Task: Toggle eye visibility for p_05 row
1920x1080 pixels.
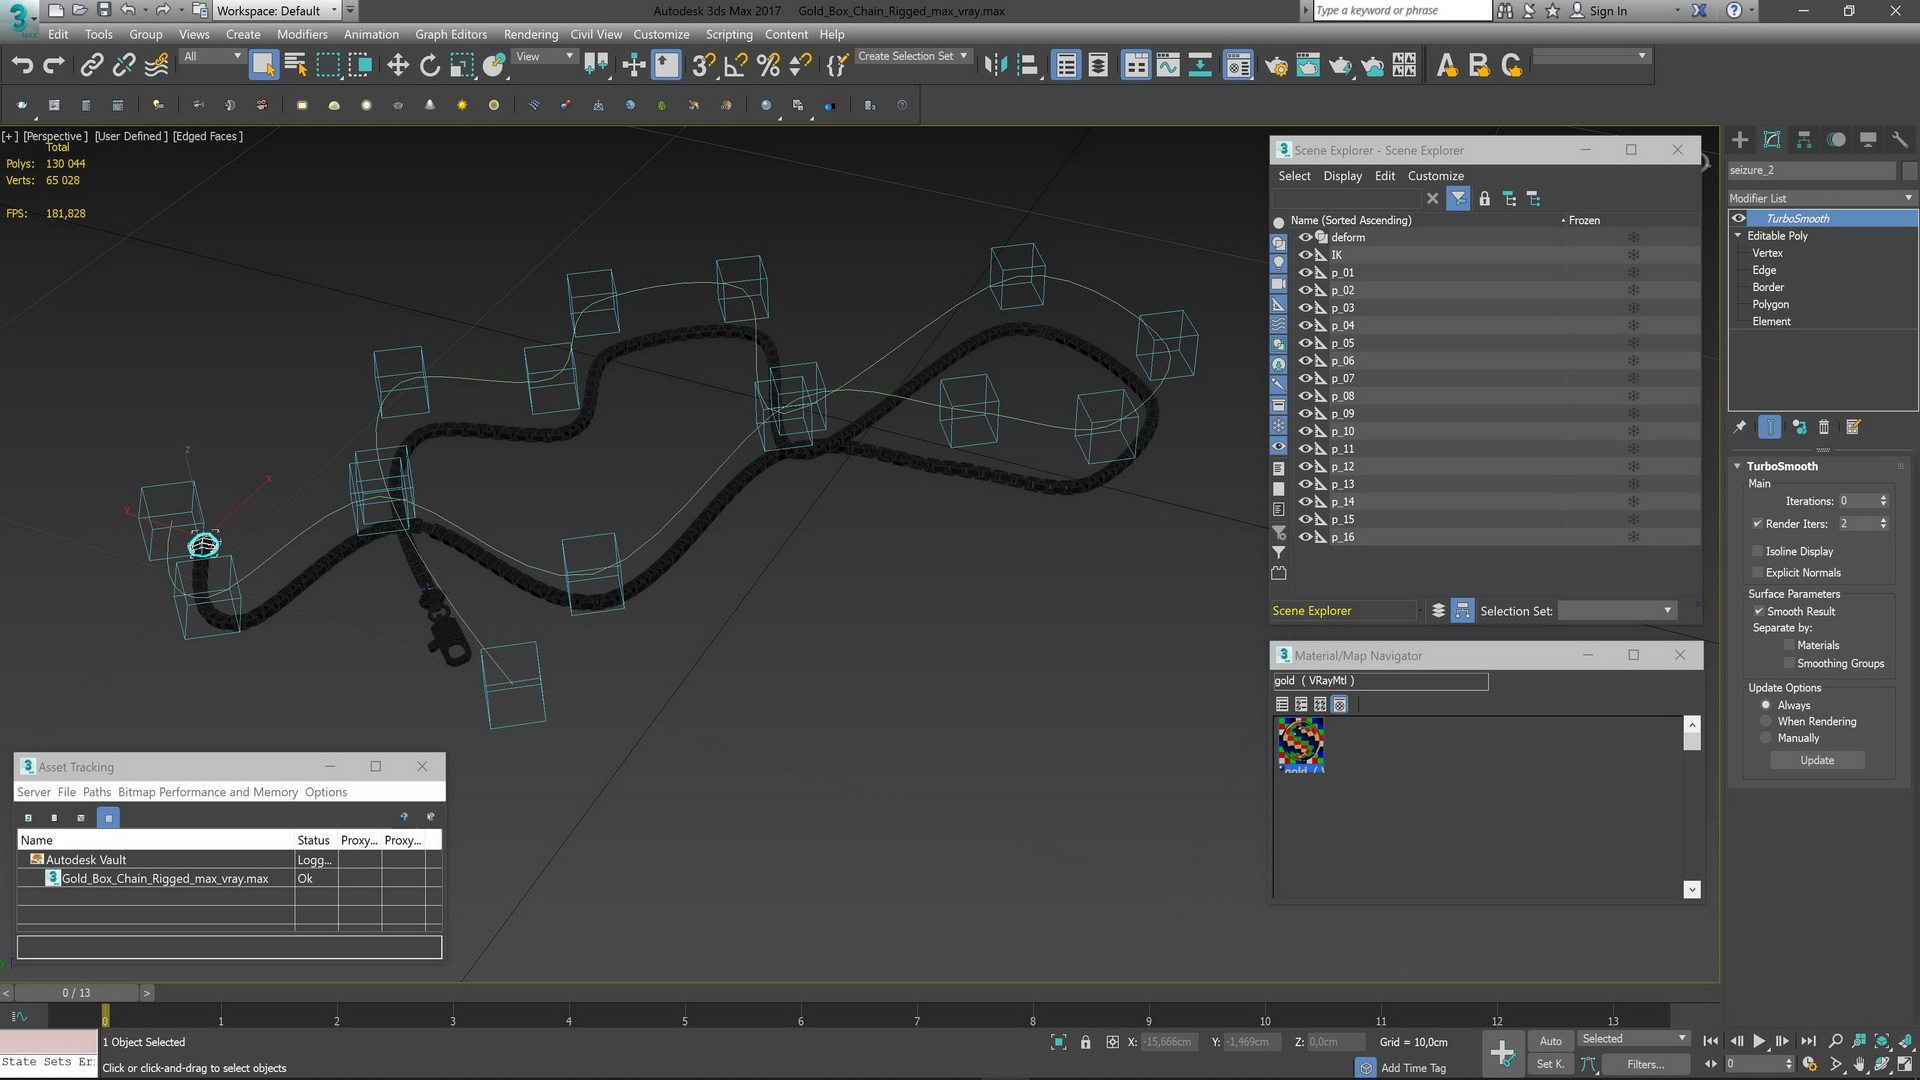Action: click(1305, 343)
